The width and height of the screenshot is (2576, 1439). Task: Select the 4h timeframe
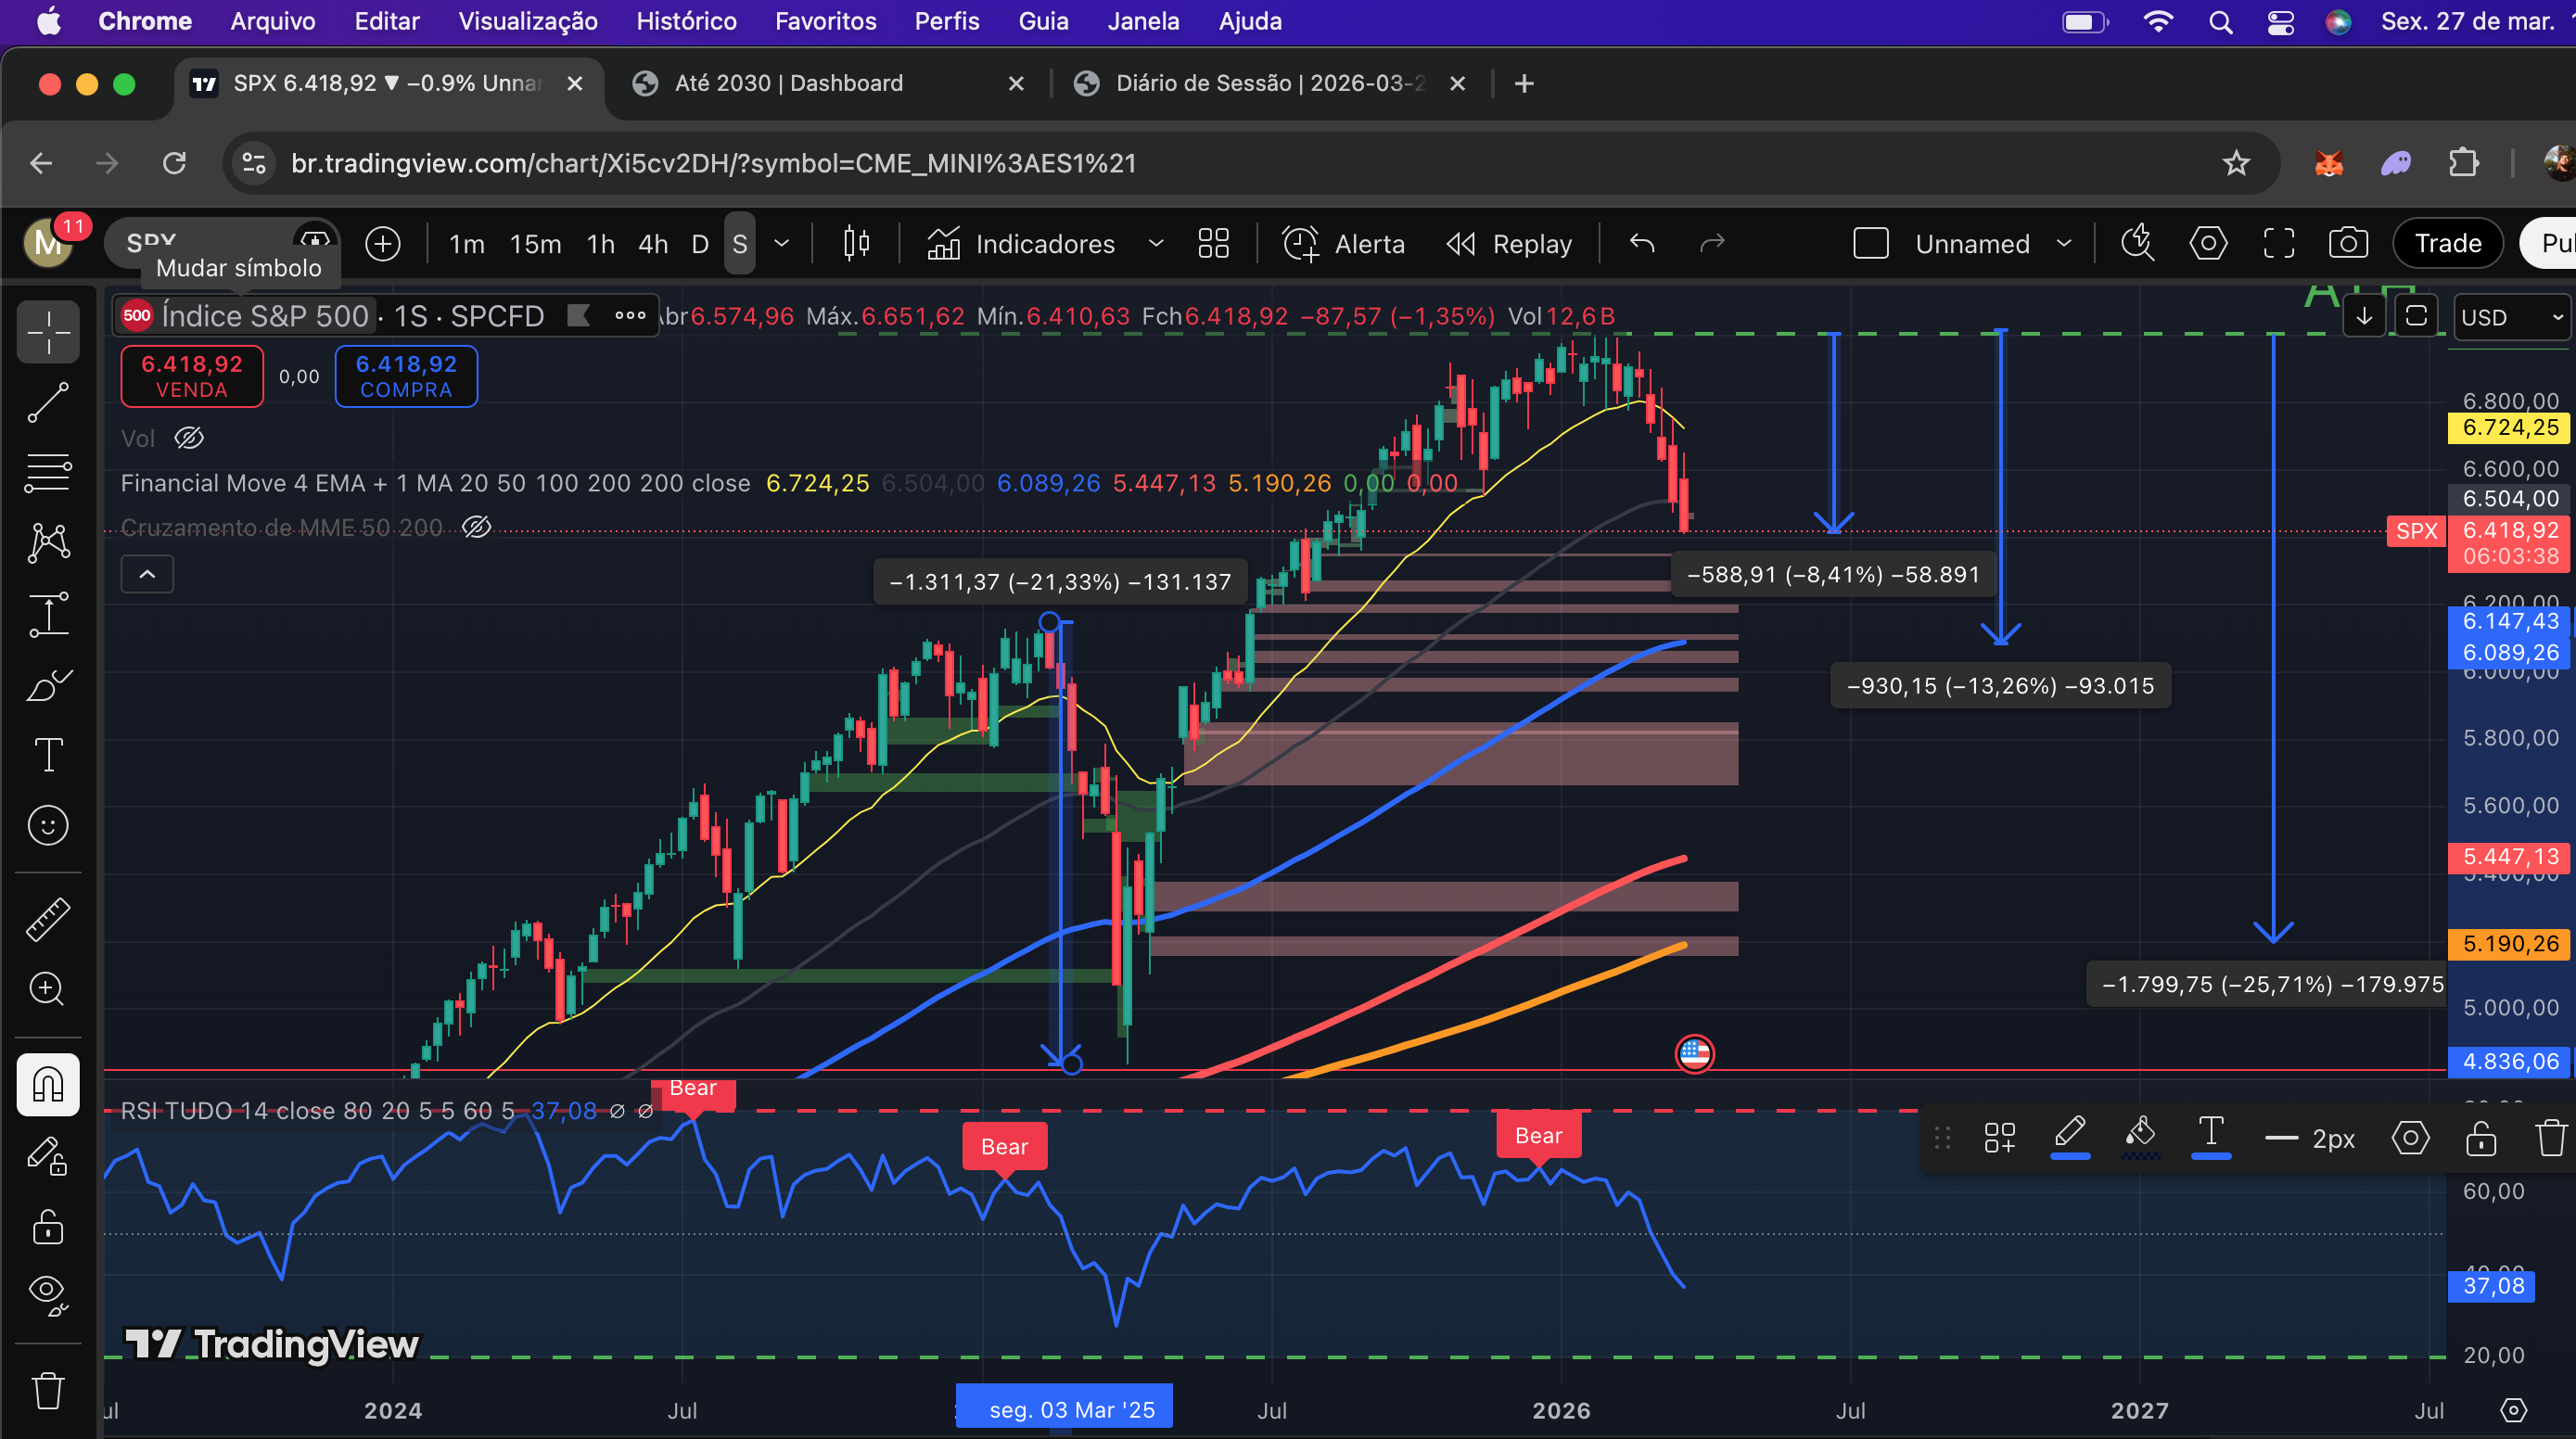[x=652, y=243]
